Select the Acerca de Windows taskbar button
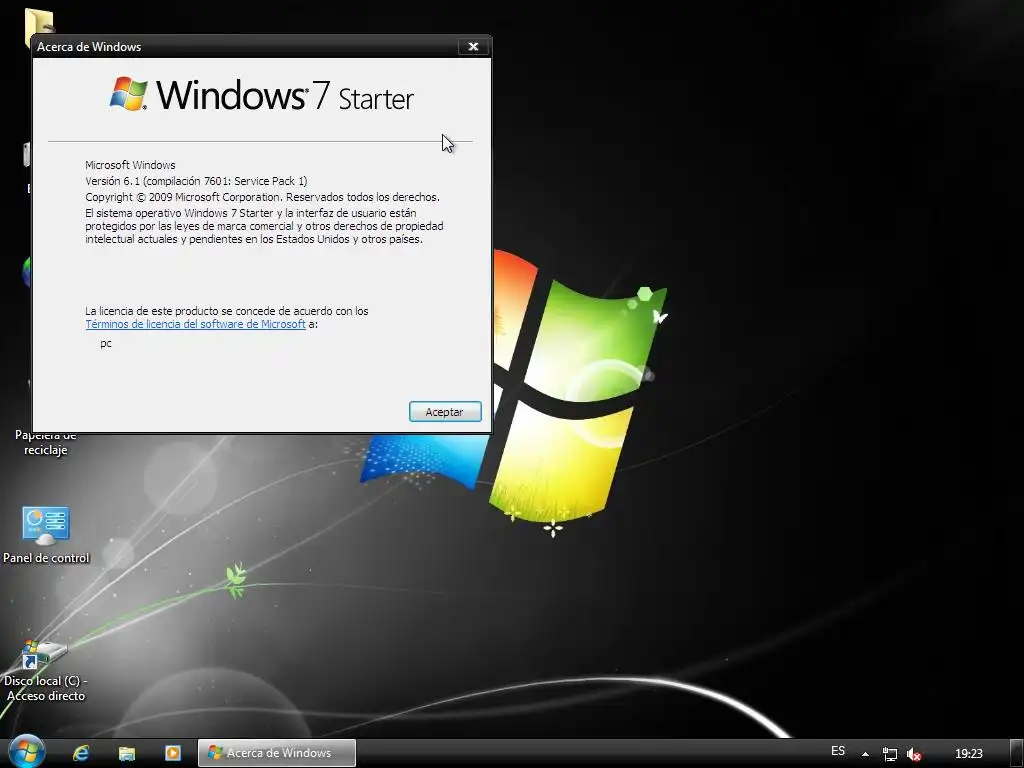 coord(277,753)
